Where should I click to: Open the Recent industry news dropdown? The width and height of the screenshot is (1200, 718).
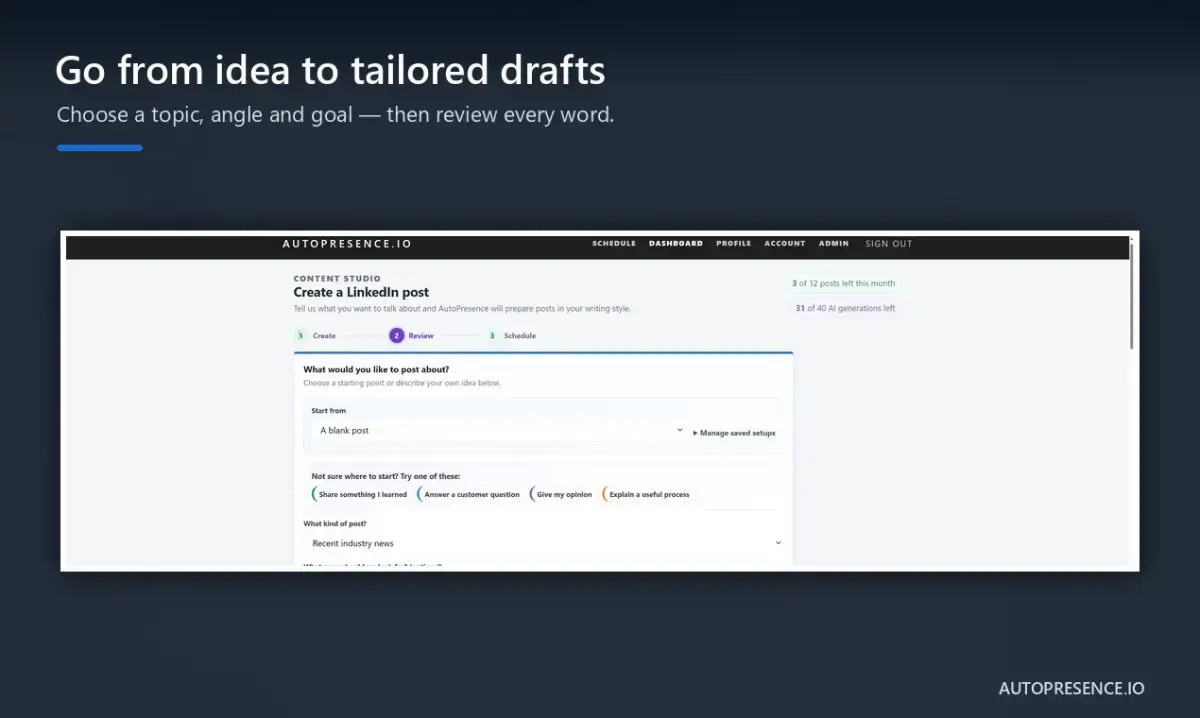pyautogui.click(x=544, y=543)
